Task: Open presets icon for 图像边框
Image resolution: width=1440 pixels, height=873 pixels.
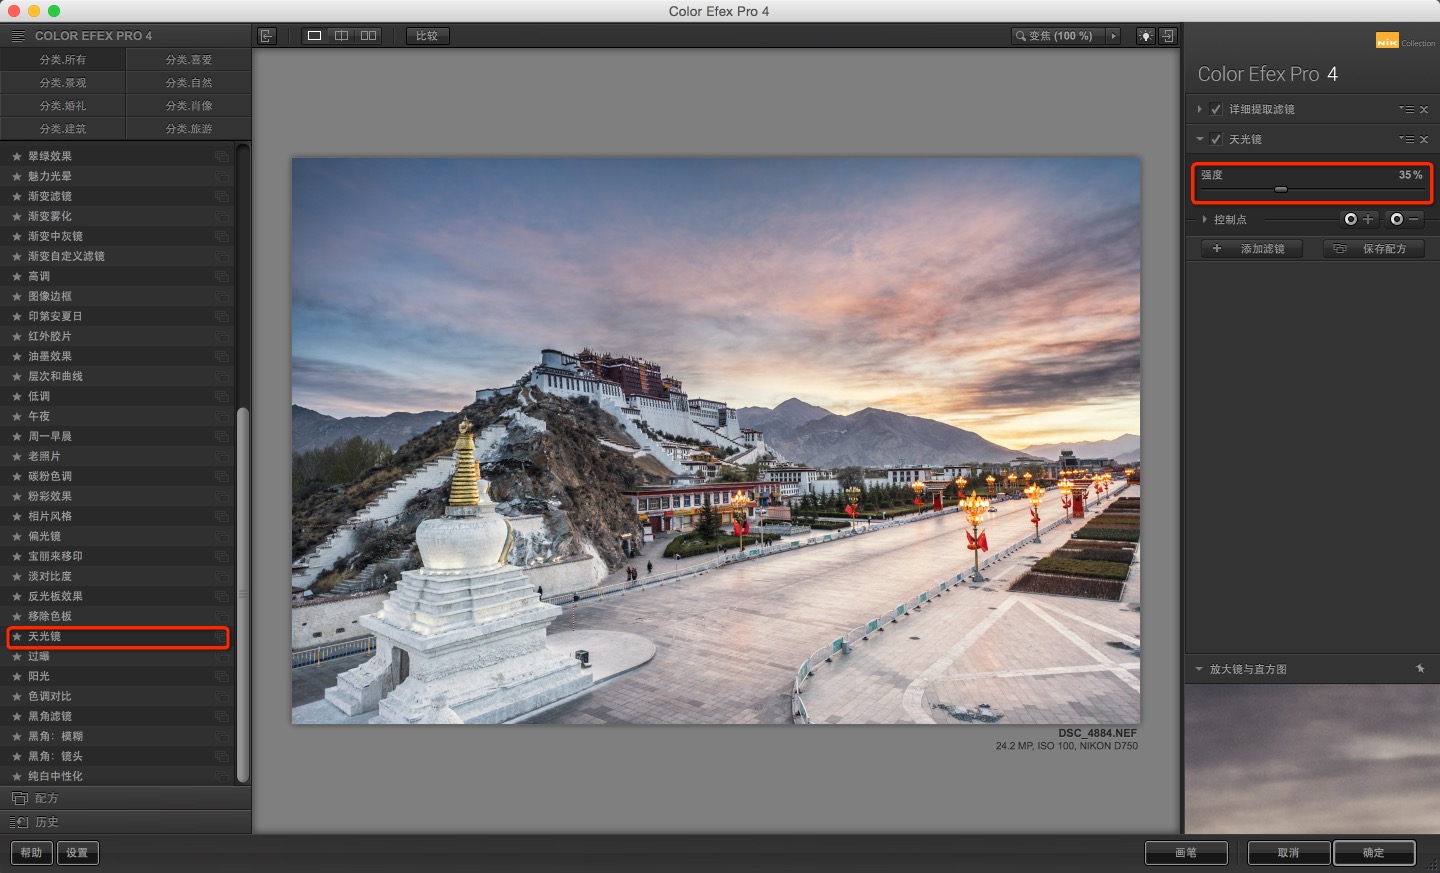Action: pos(221,297)
